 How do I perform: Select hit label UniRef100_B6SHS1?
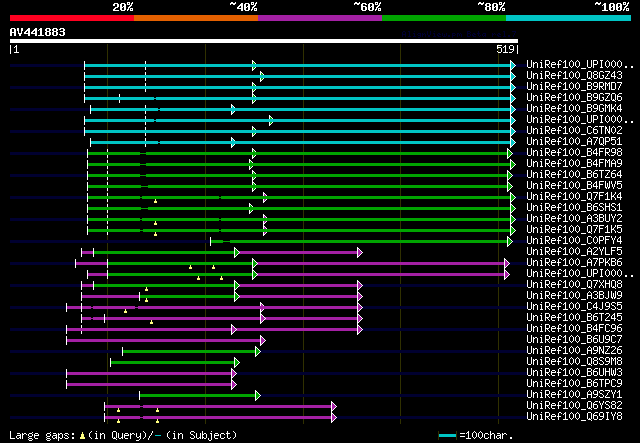pyautogui.click(x=574, y=208)
